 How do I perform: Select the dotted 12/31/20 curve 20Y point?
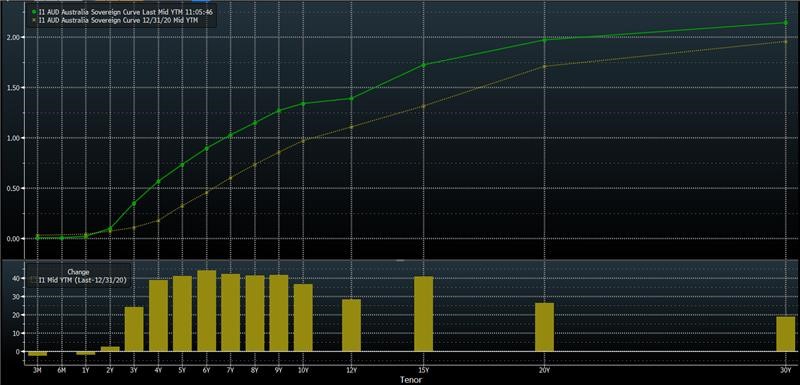coord(544,66)
